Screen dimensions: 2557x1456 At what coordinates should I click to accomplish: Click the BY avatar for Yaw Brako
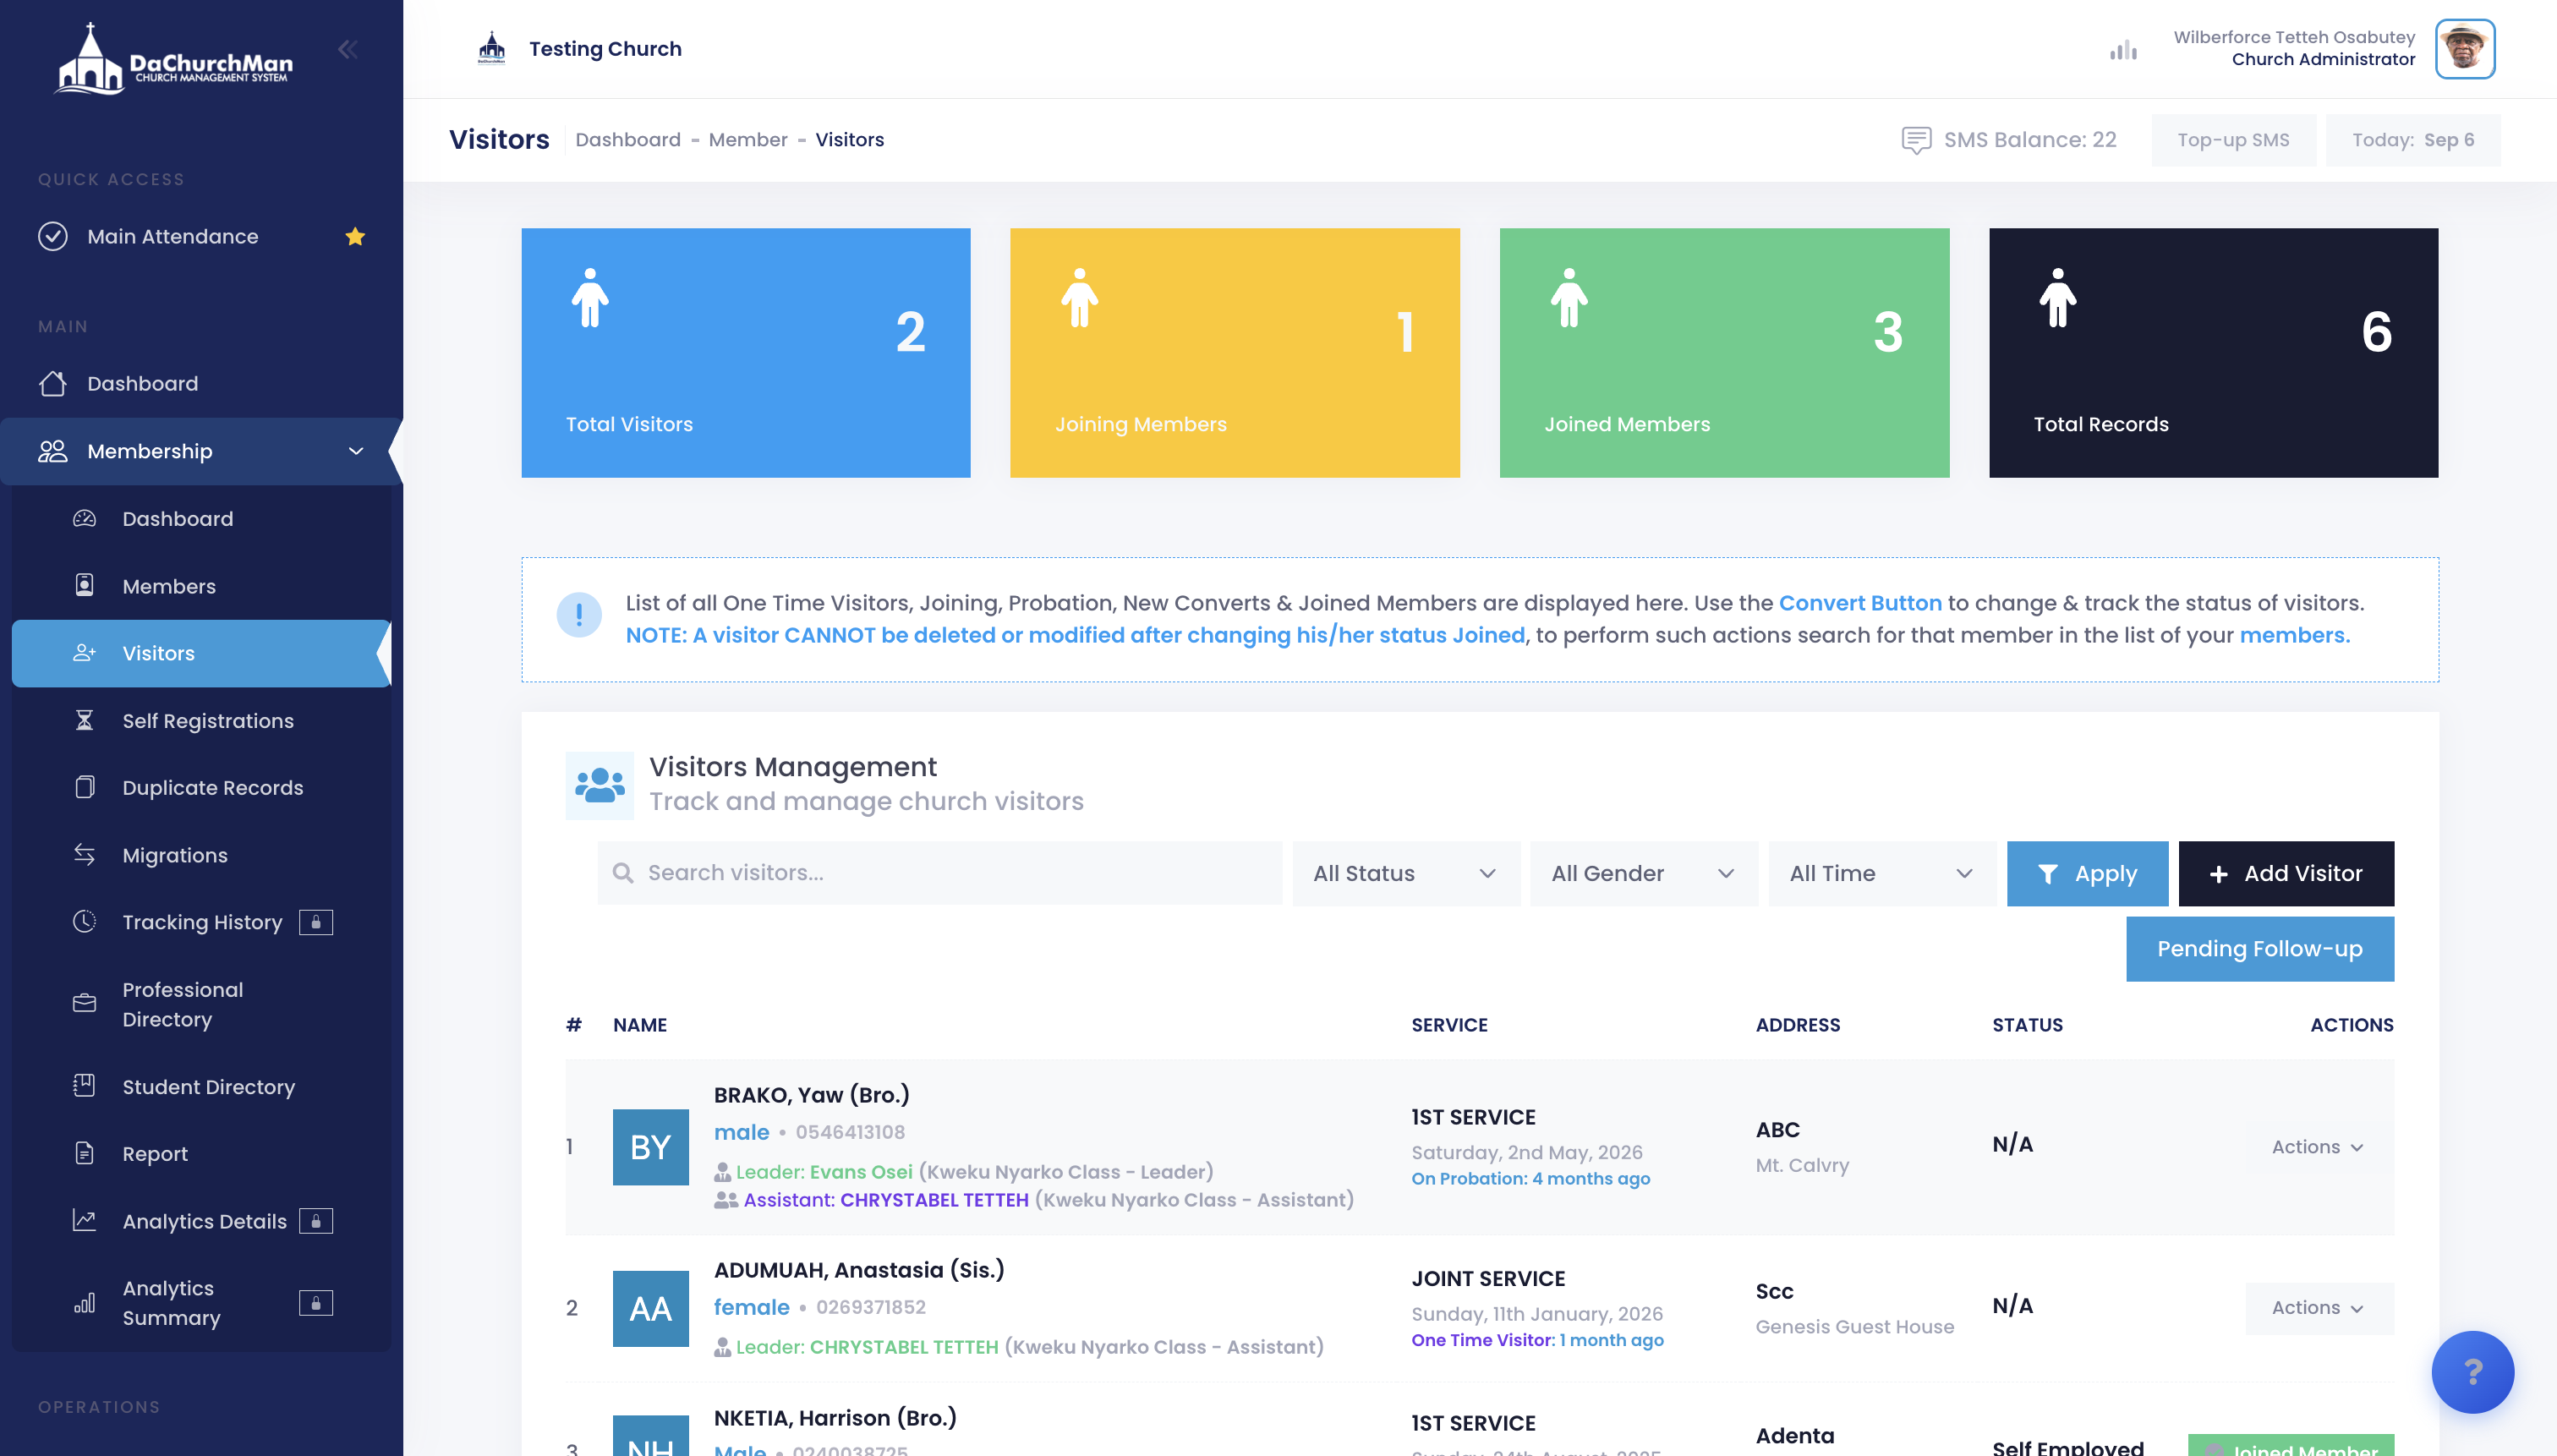(651, 1147)
